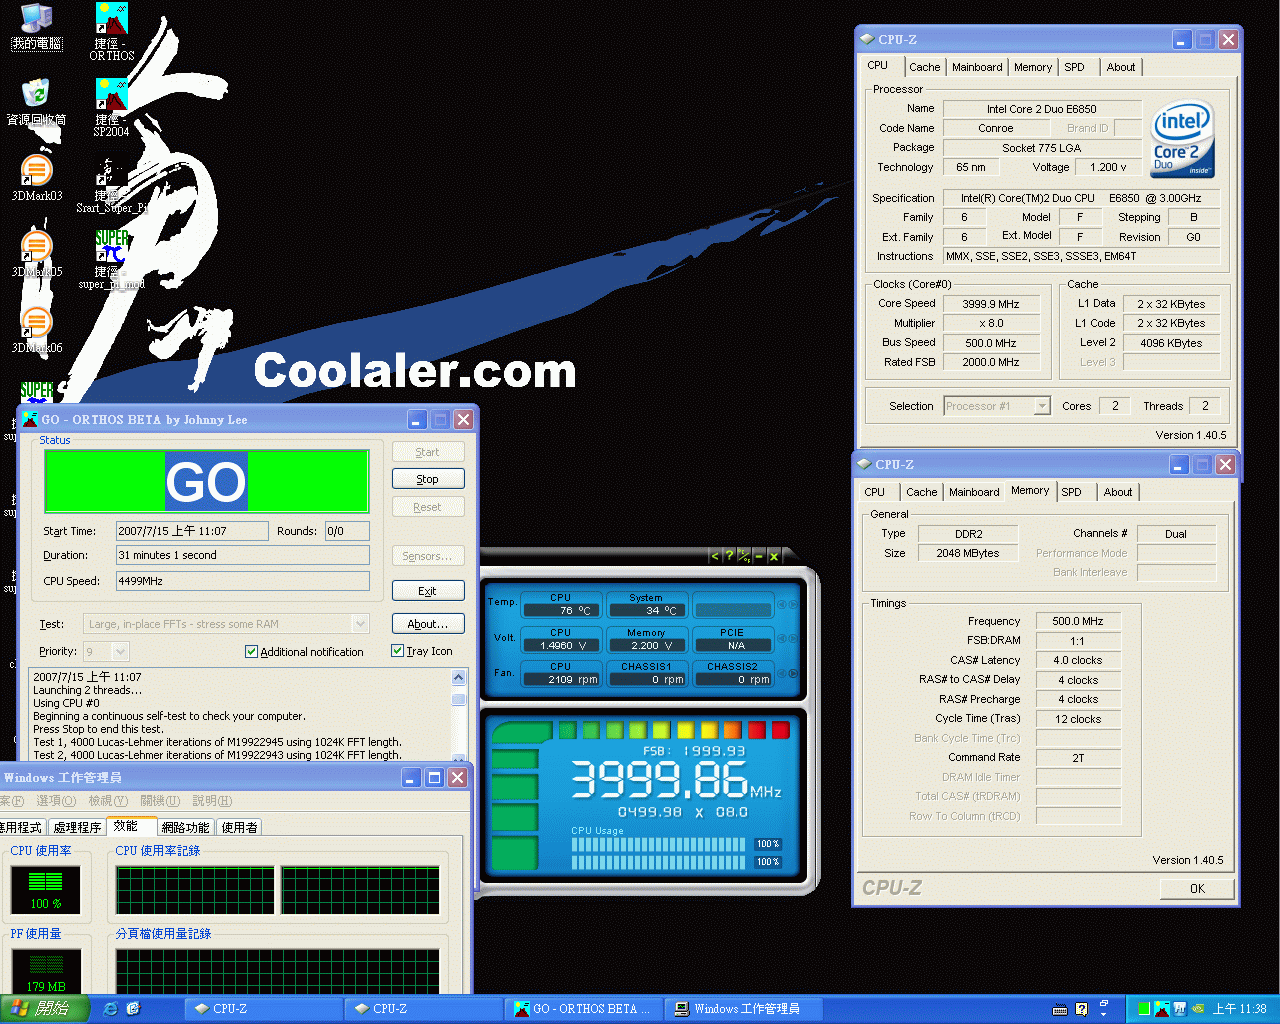The width and height of the screenshot is (1280, 1024).
Task: Click the Core Speed value 3999.9 MHz
Action: pos(991,304)
